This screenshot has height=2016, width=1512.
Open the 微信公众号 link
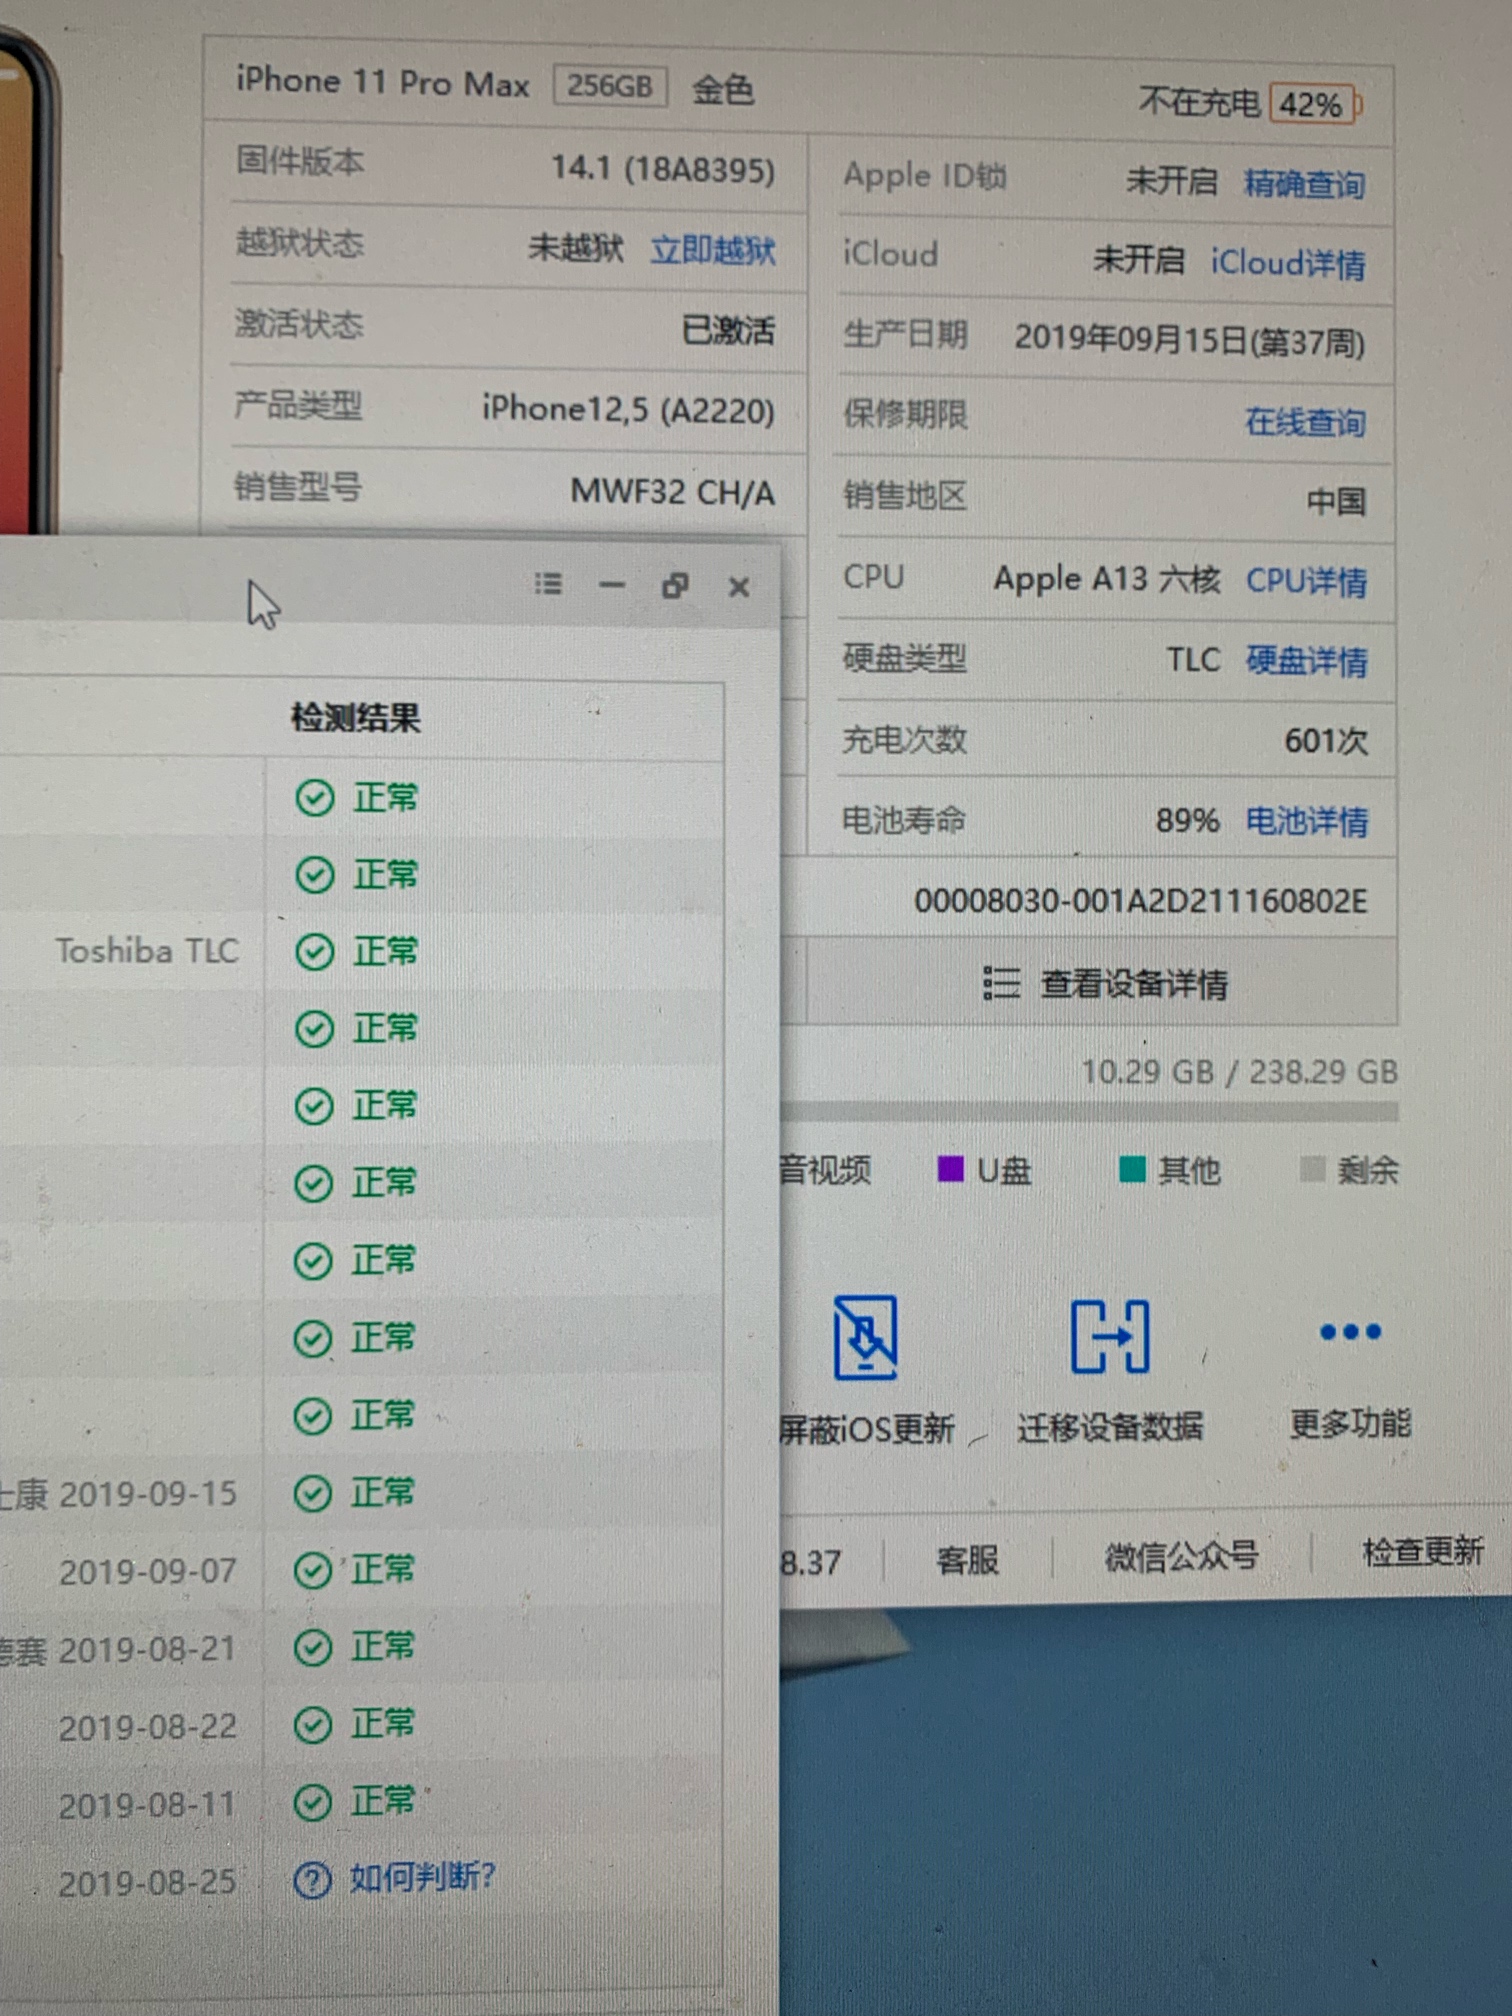click(x=1181, y=1556)
